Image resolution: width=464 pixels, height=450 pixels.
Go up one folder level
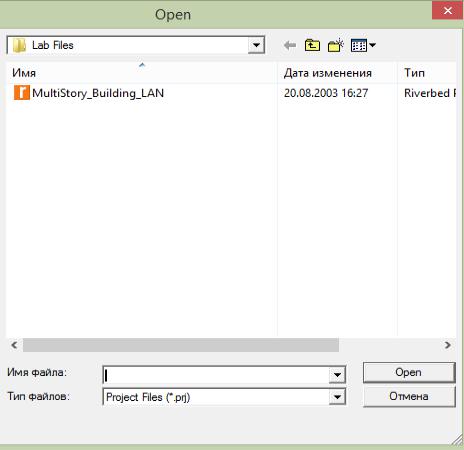[x=312, y=45]
